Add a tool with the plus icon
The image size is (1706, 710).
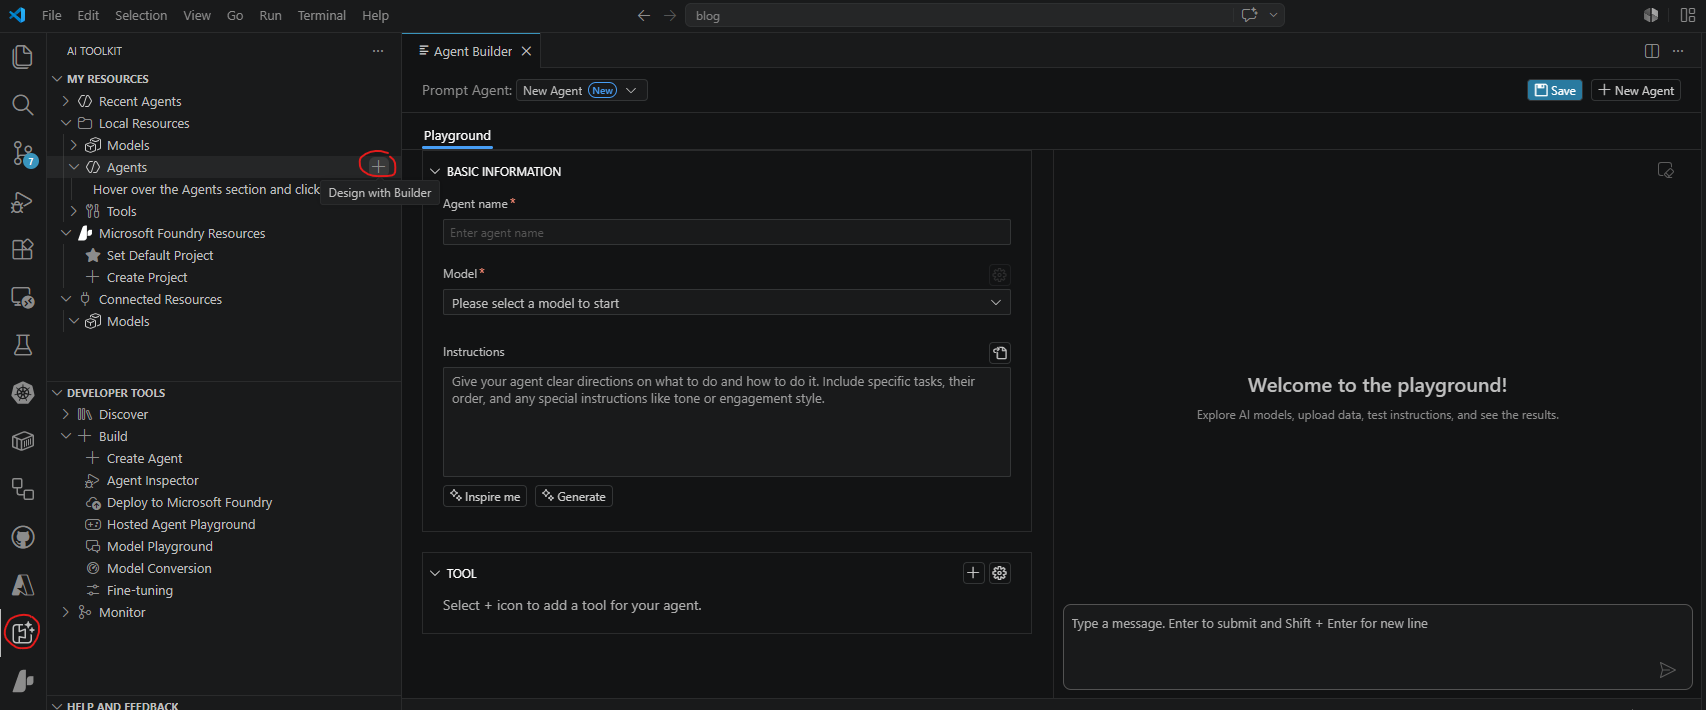click(x=973, y=573)
